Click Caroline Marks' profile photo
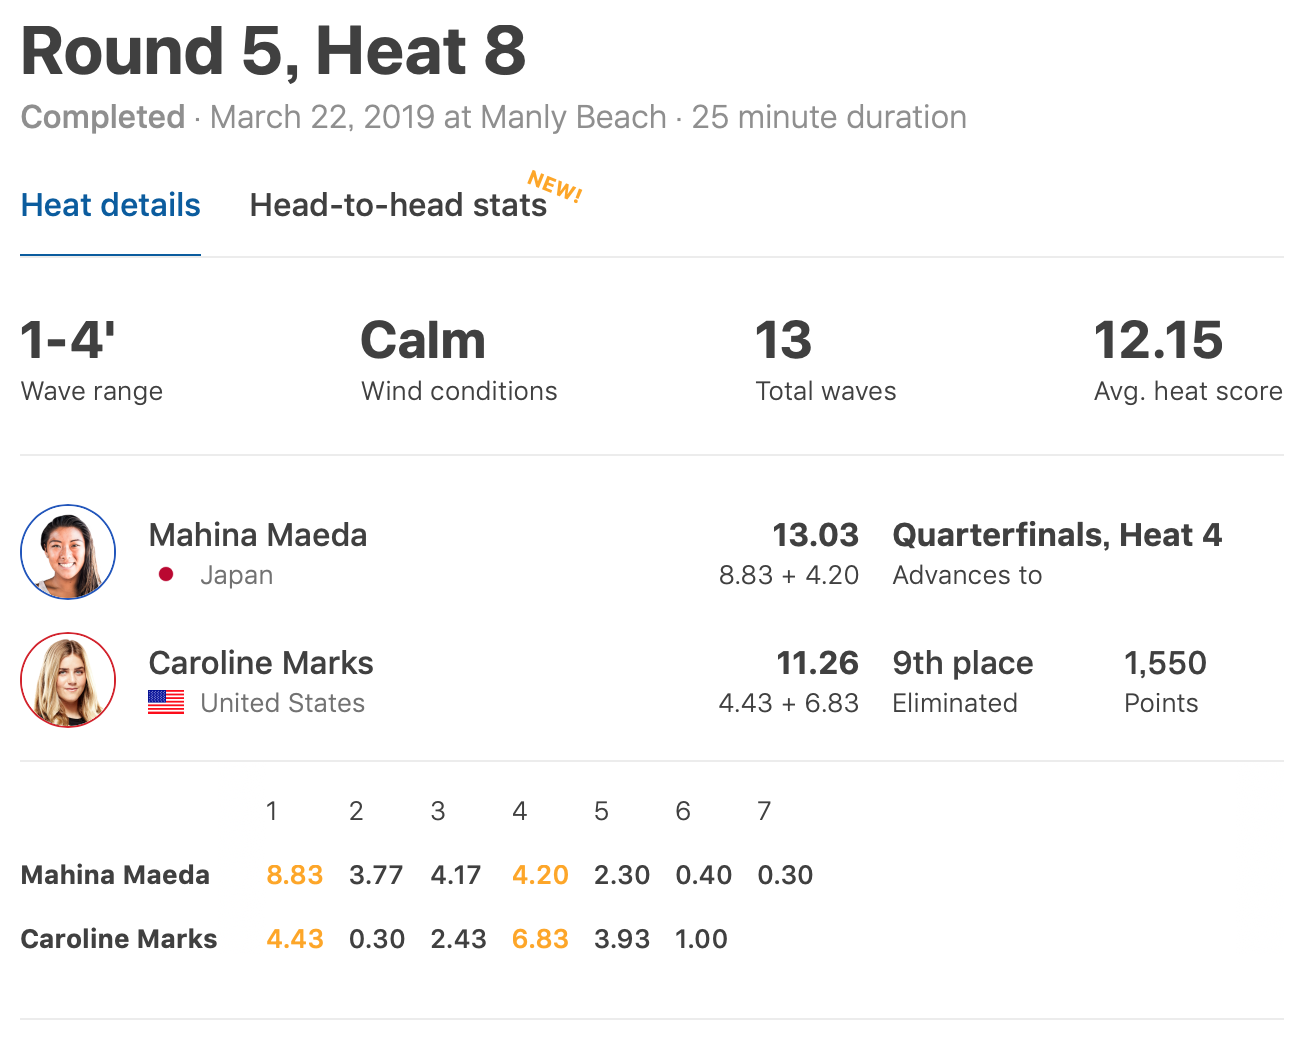The height and width of the screenshot is (1044, 1310). [x=68, y=680]
